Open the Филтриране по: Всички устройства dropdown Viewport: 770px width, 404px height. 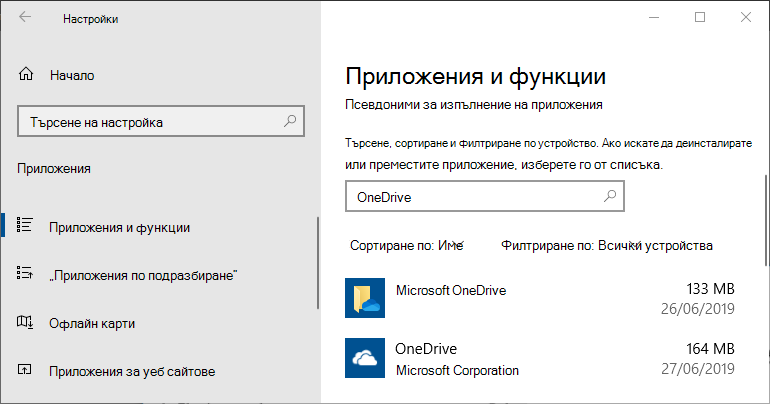pos(606,245)
